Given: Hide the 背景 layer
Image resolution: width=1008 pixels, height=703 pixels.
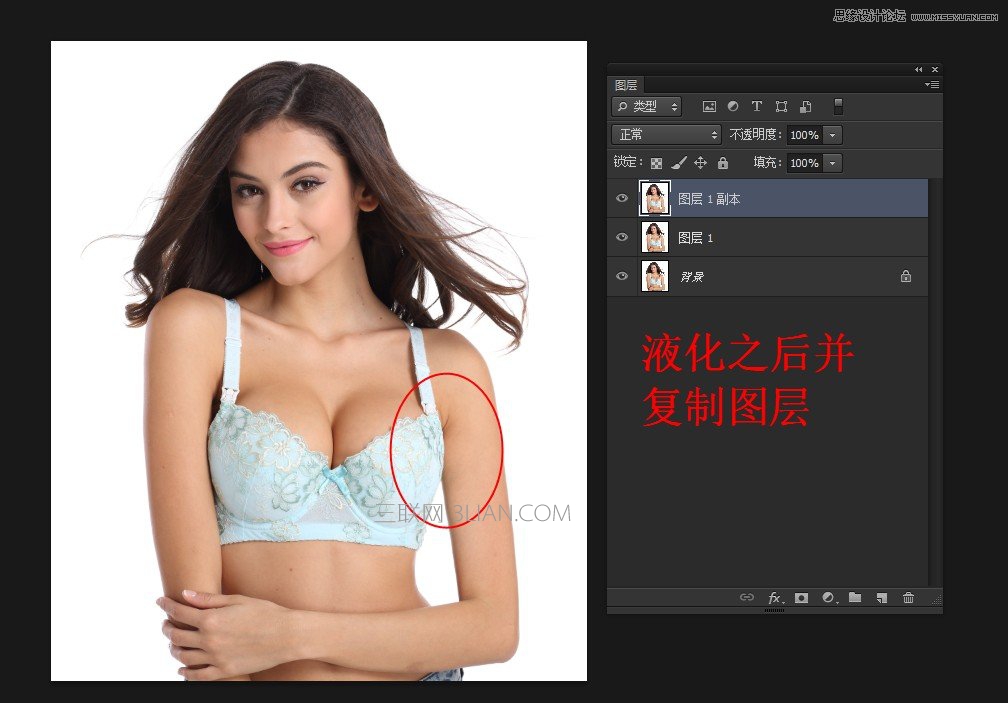Looking at the screenshot, I should pyautogui.click(x=622, y=276).
